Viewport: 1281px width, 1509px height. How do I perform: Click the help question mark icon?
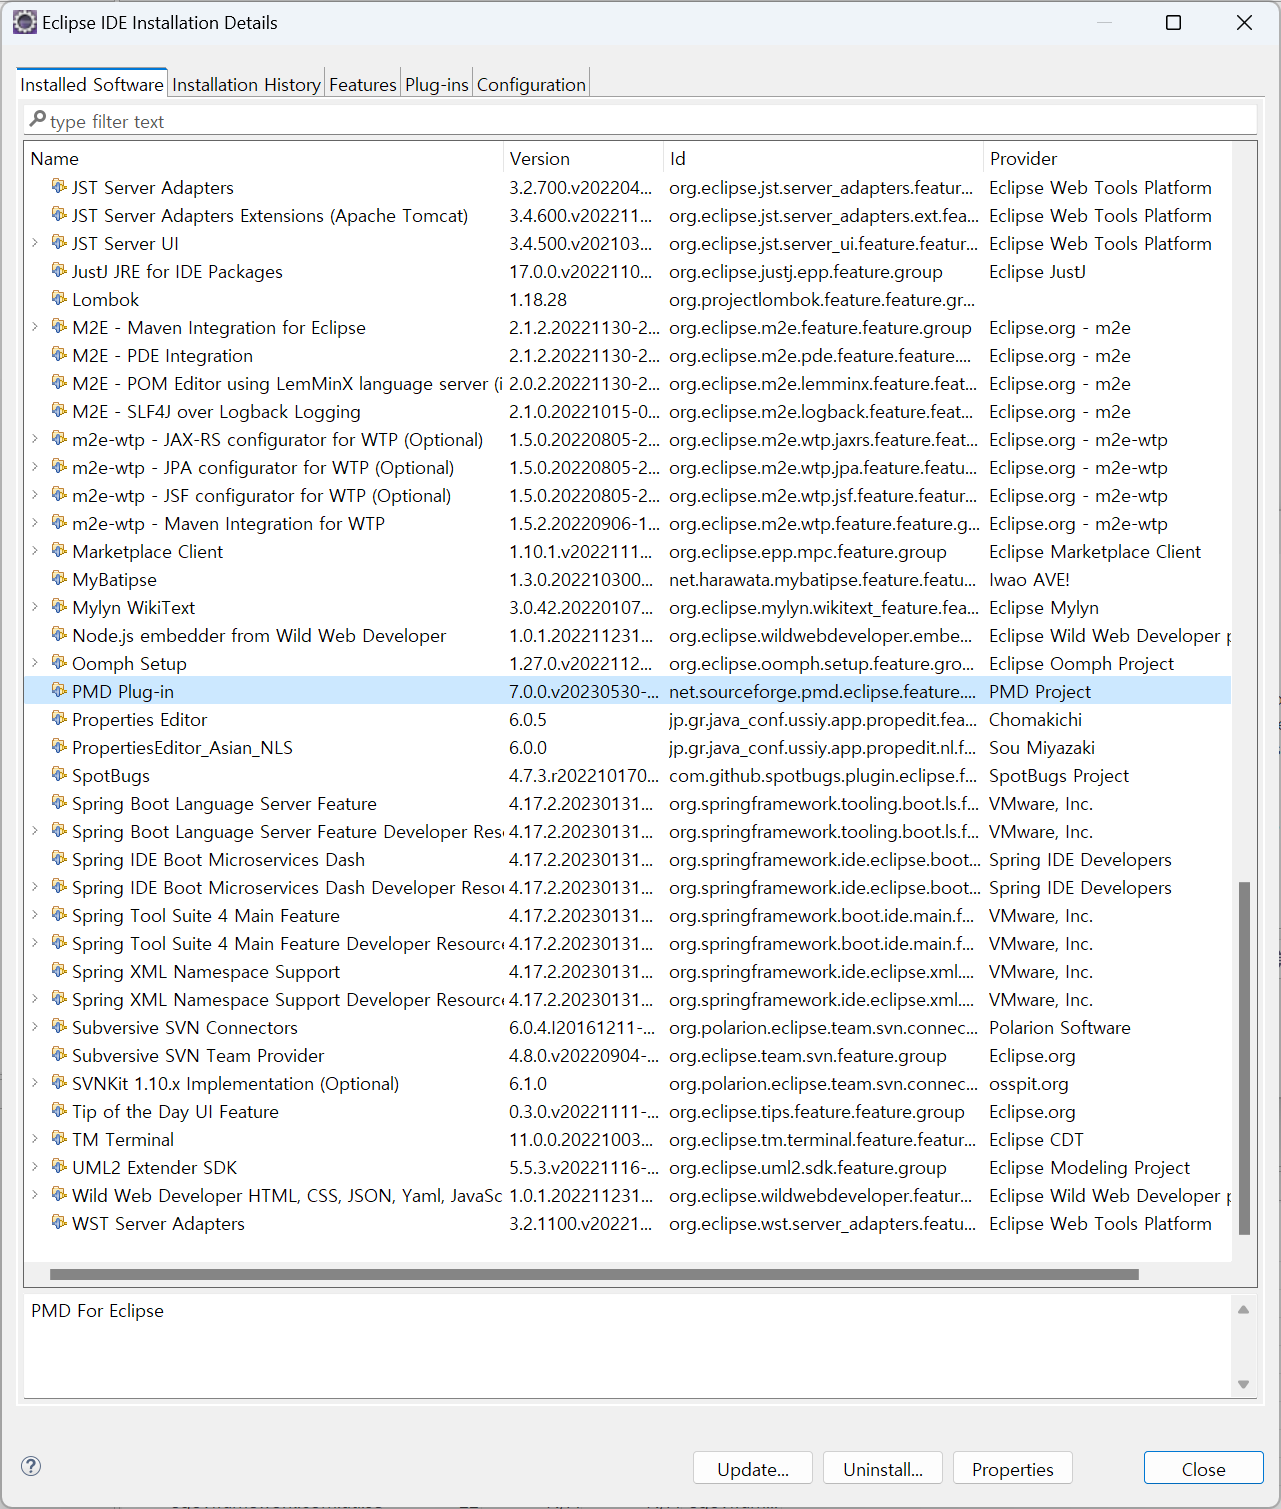click(31, 1466)
